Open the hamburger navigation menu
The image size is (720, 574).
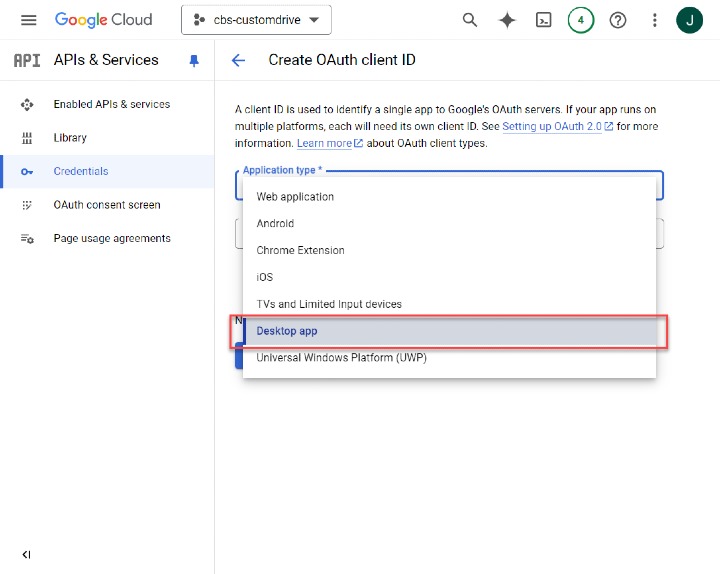28,20
